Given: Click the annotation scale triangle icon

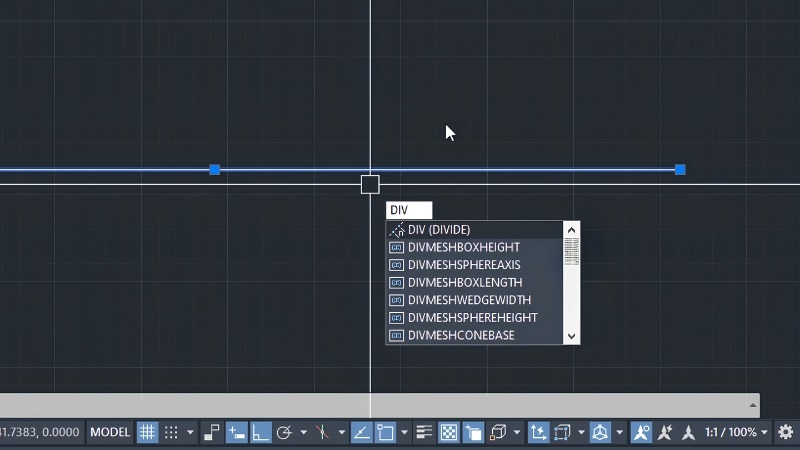Looking at the screenshot, I should pyautogui.click(x=688, y=433).
